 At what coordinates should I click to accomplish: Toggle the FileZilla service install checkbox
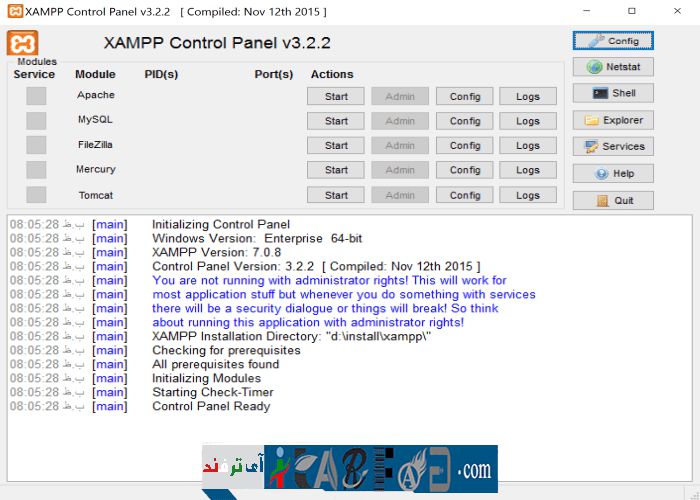[x=36, y=145]
